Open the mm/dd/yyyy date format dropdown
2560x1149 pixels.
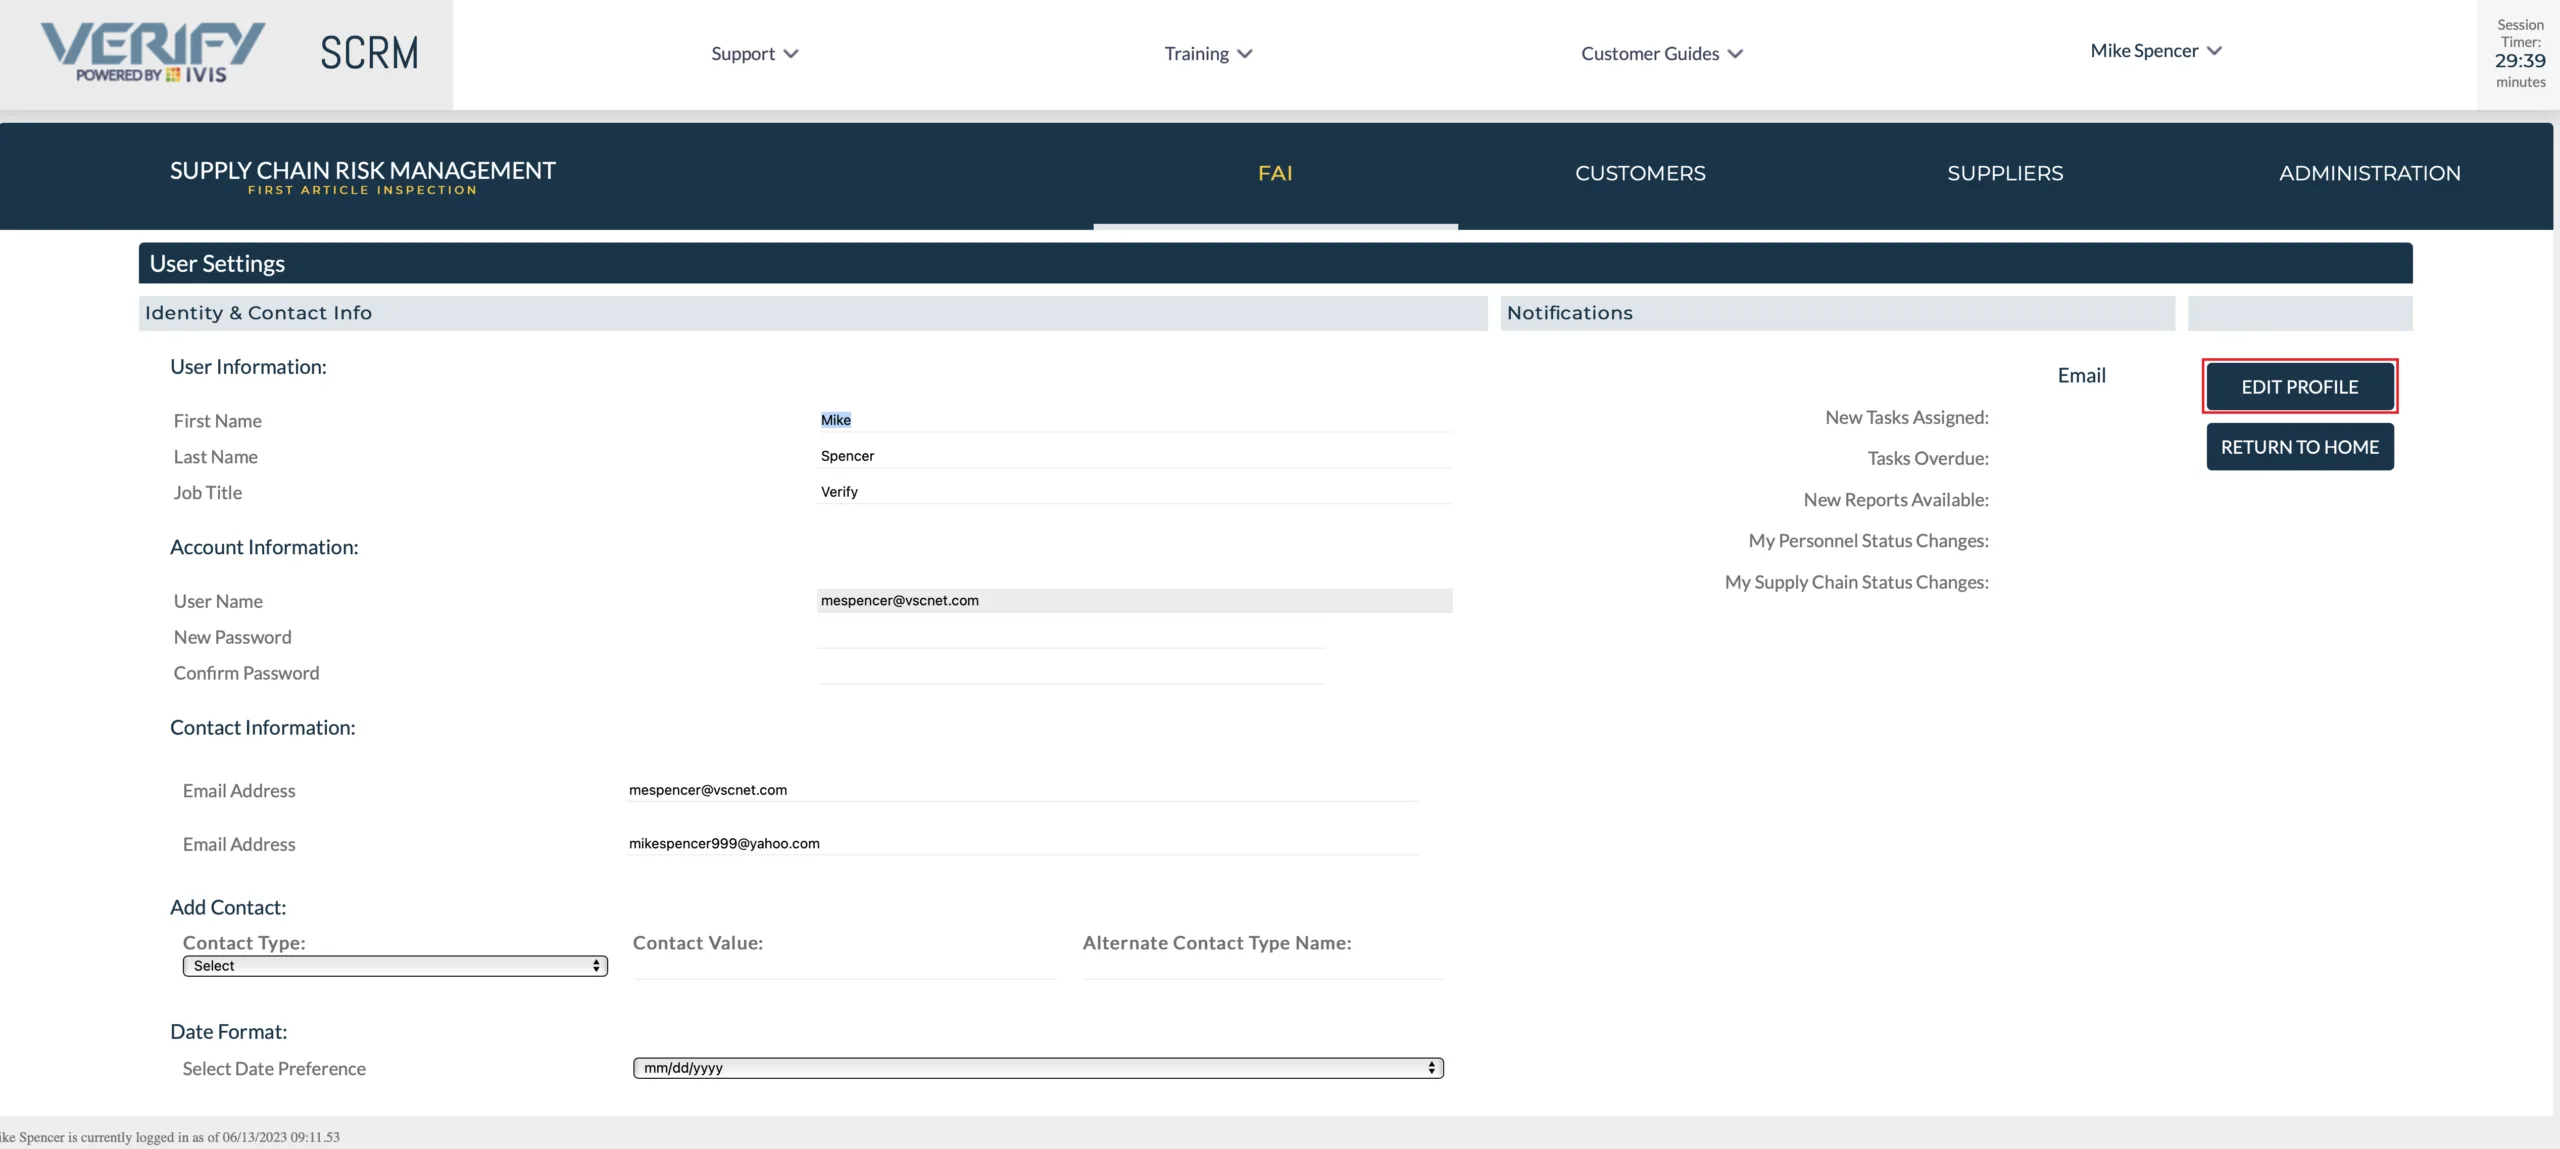[x=1038, y=1068]
